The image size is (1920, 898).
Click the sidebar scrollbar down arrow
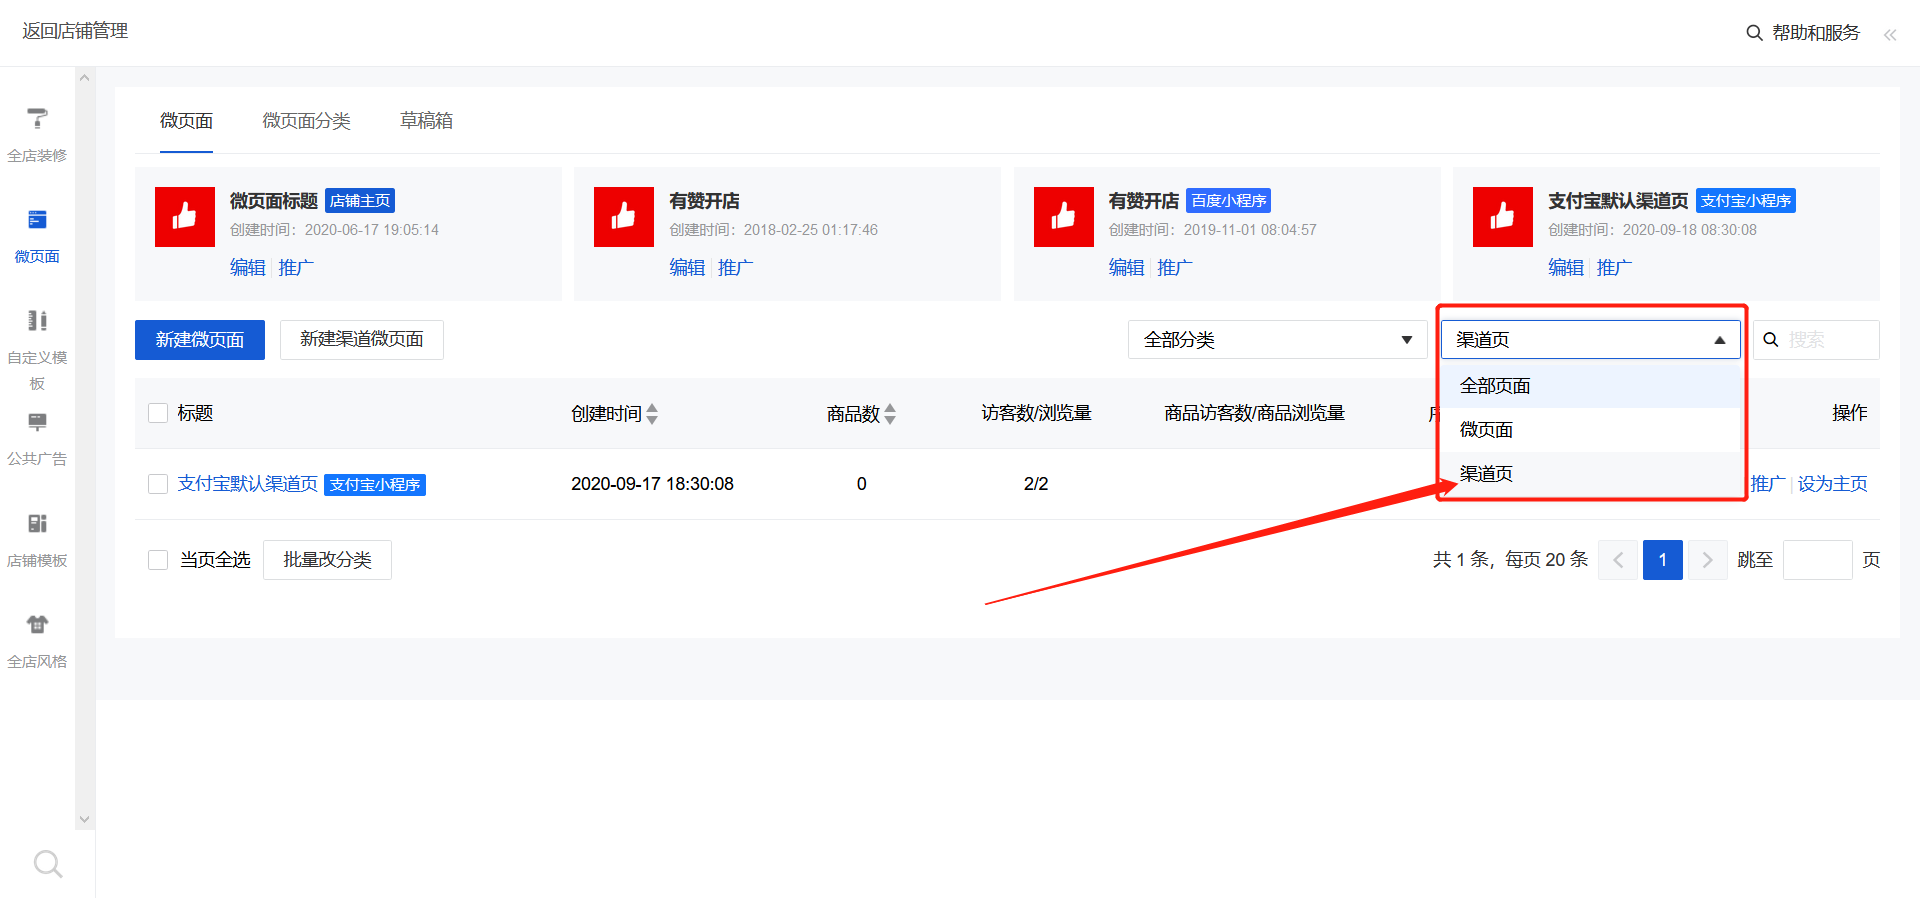click(x=84, y=819)
